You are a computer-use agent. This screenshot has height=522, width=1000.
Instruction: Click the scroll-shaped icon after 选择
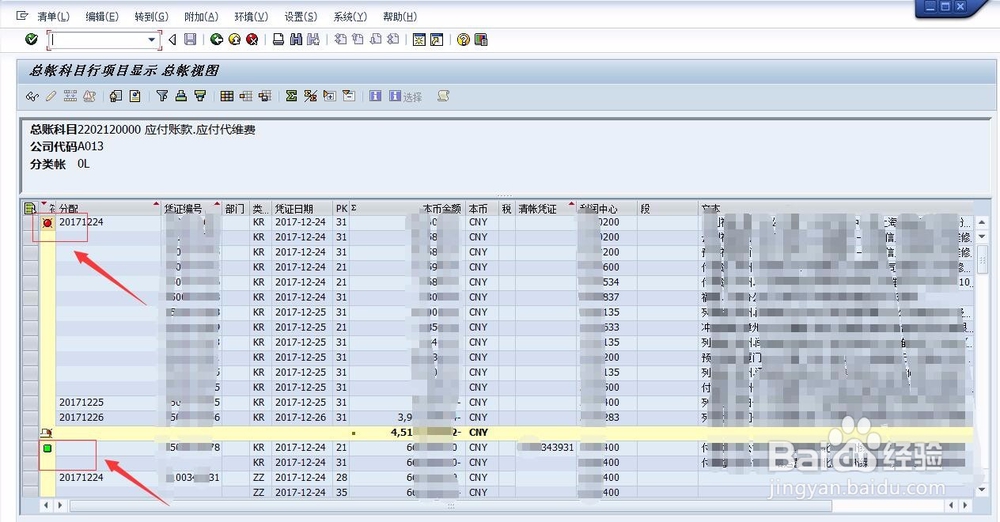pos(443,96)
